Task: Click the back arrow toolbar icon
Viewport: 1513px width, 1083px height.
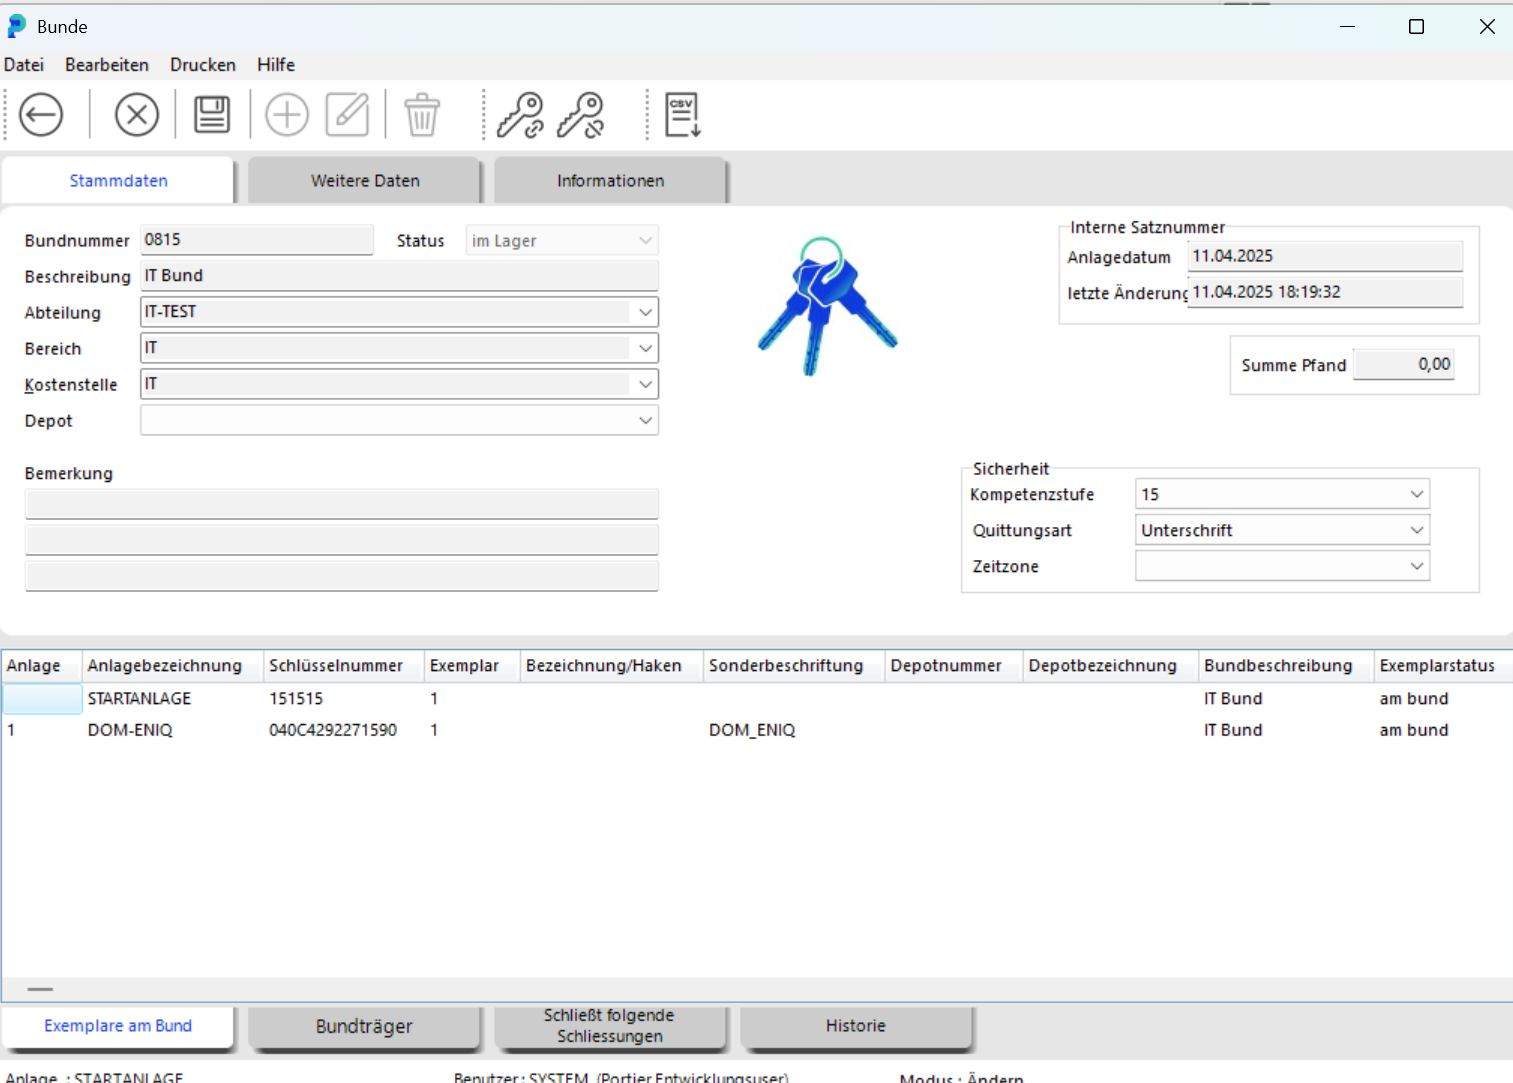Action: pyautogui.click(x=41, y=115)
